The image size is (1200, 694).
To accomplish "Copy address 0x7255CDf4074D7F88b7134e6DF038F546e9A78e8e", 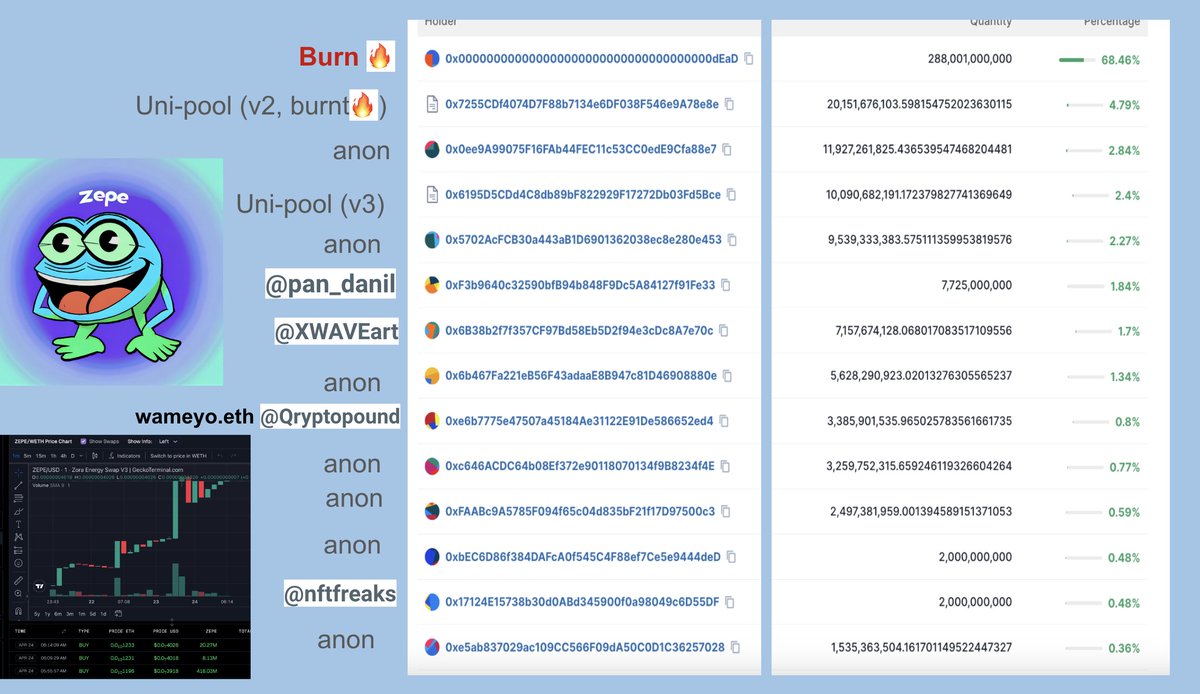I will (x=729, y=104).
